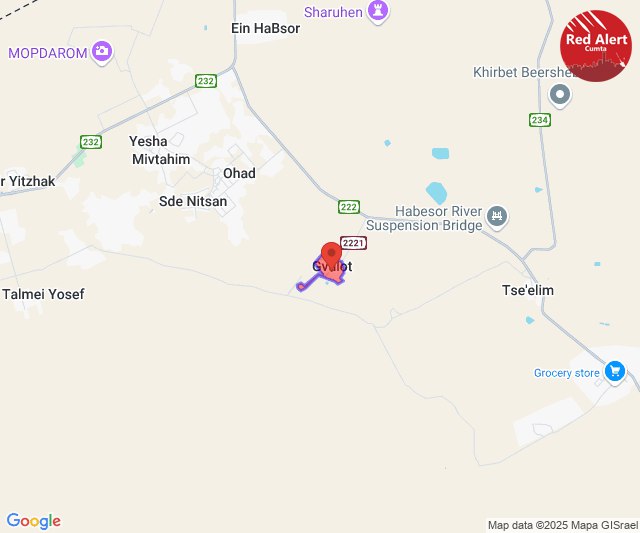
Task: Select the Talmei Yosef label
Action: tap(43, 294)
